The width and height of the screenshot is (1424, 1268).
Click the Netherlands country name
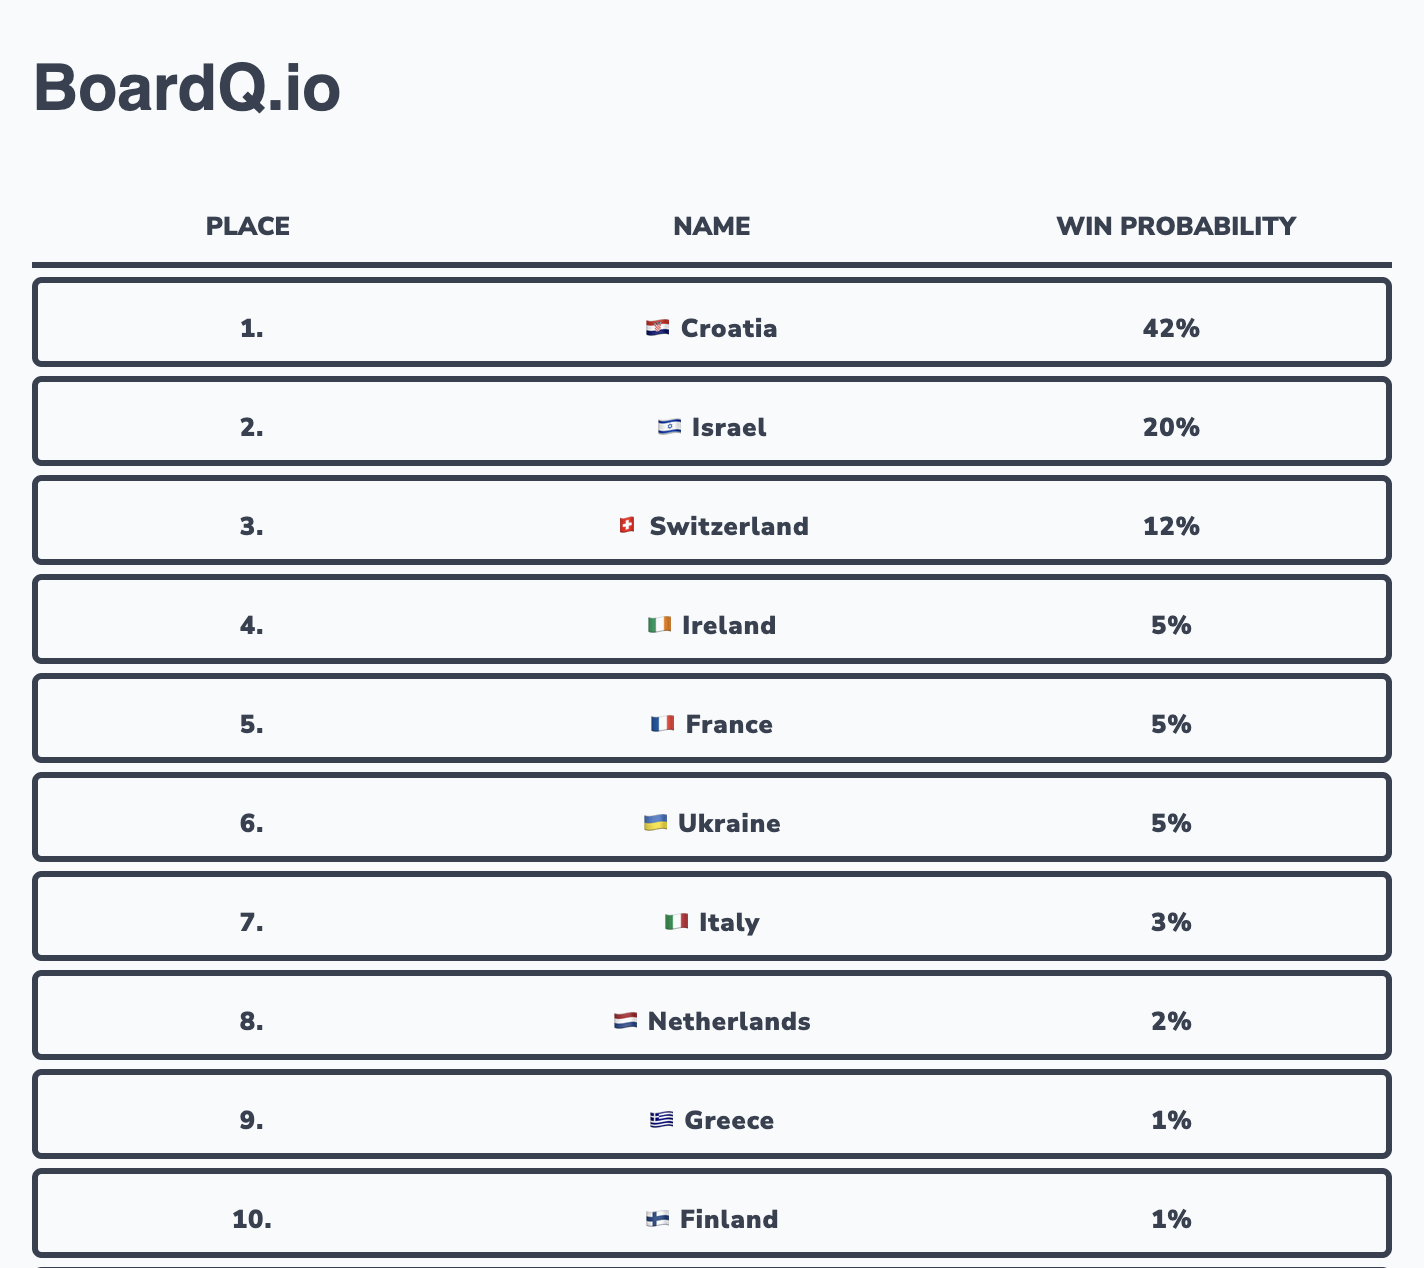coord(729,1021)
